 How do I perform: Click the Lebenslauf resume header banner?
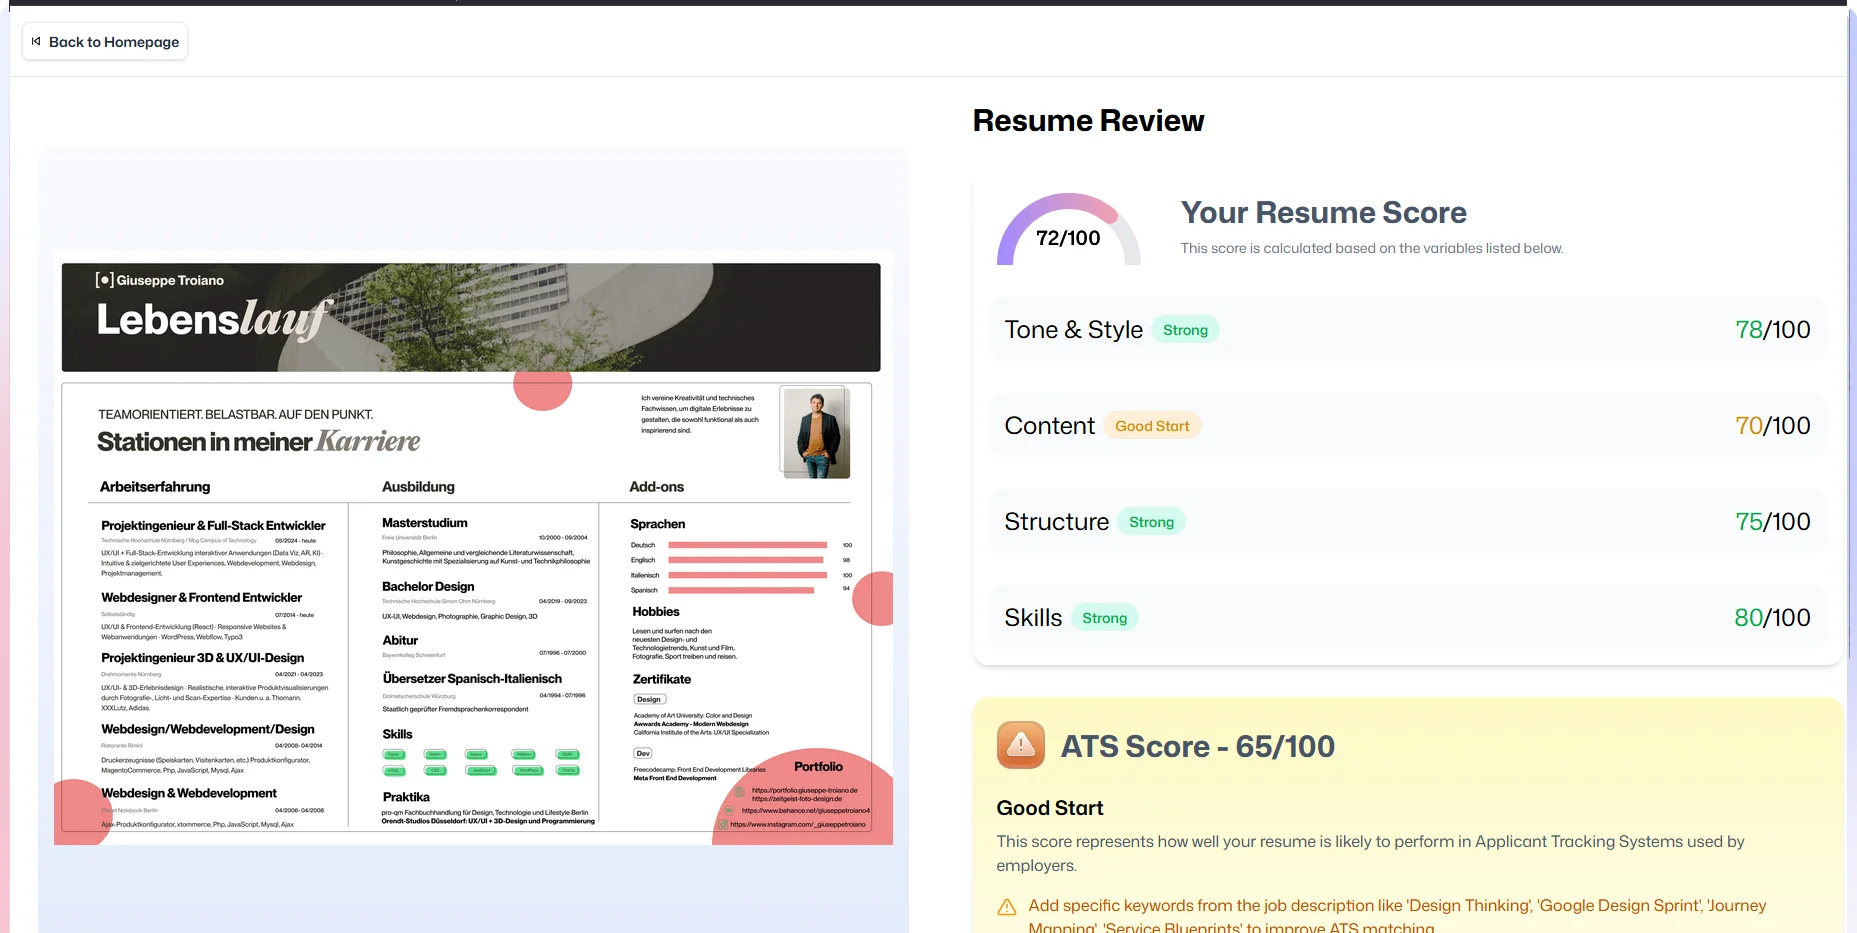pyautogui.click(x=471, y=318)
